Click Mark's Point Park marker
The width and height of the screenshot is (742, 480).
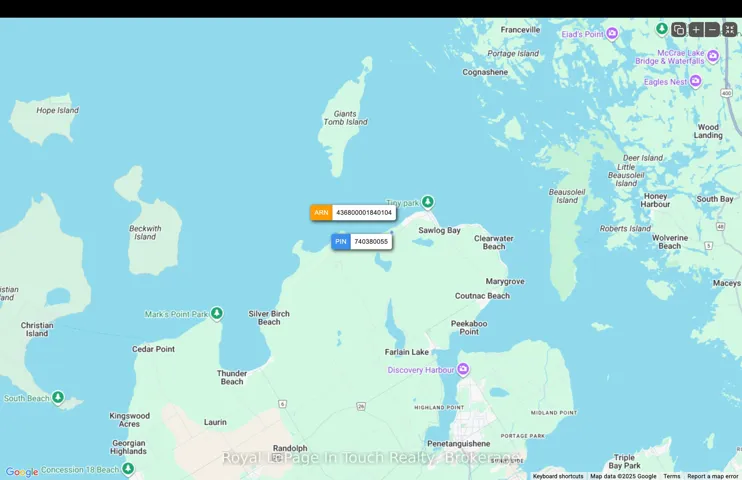pos(217,314)
